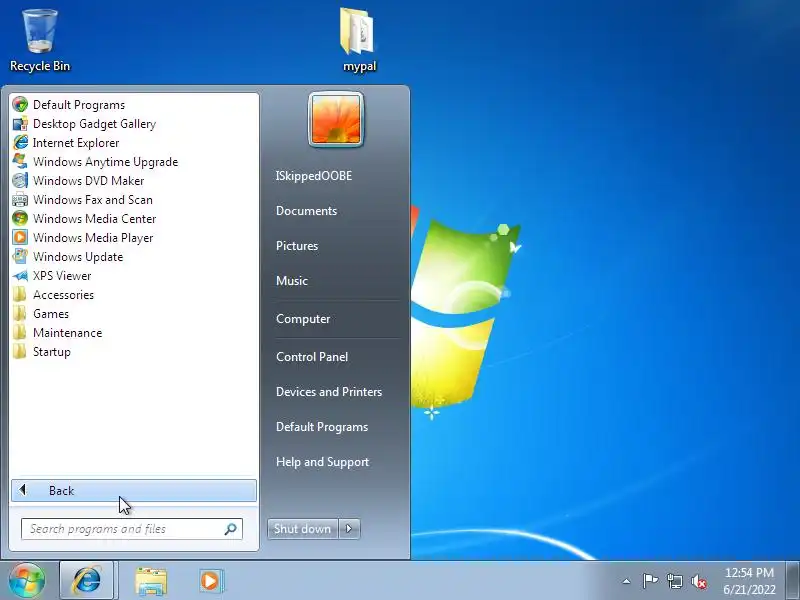The height and width of the screenshot is (600, 800).
Task: Open Windows Media Player icon in programs list
Action: 20,238
